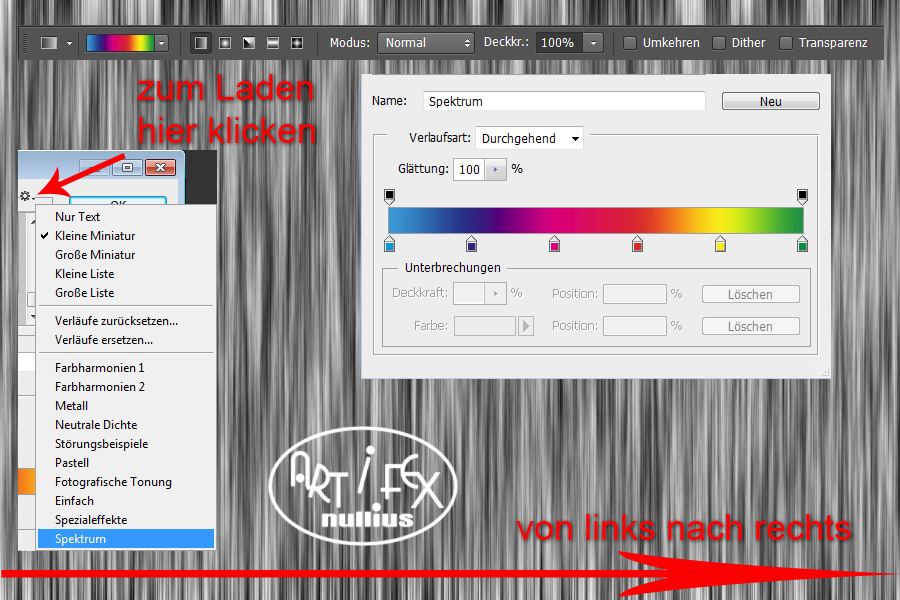Load the Neutrale Dichte gradients
The height and width of the screenshot is (600, 900).
[126, 424]
